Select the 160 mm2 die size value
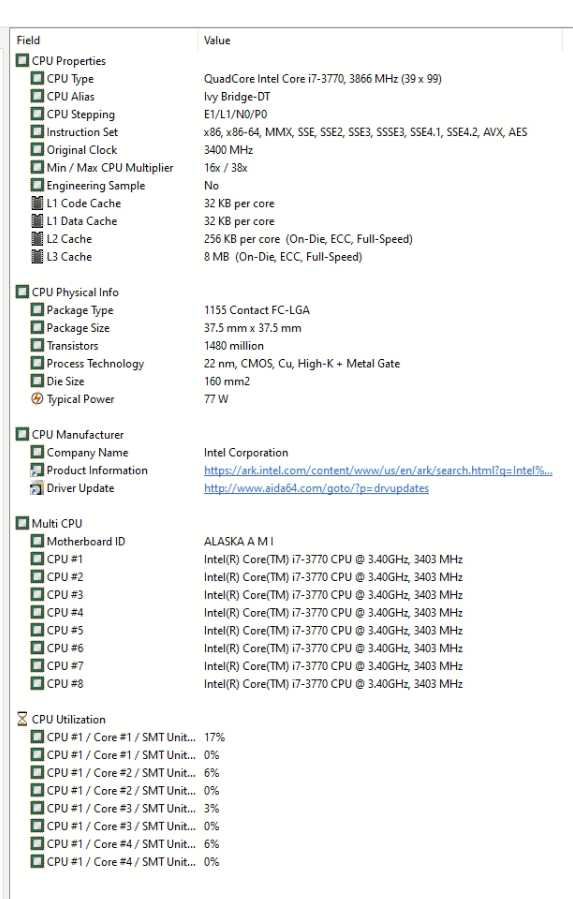This screenshot has height=899, width=573. (227, 381)
